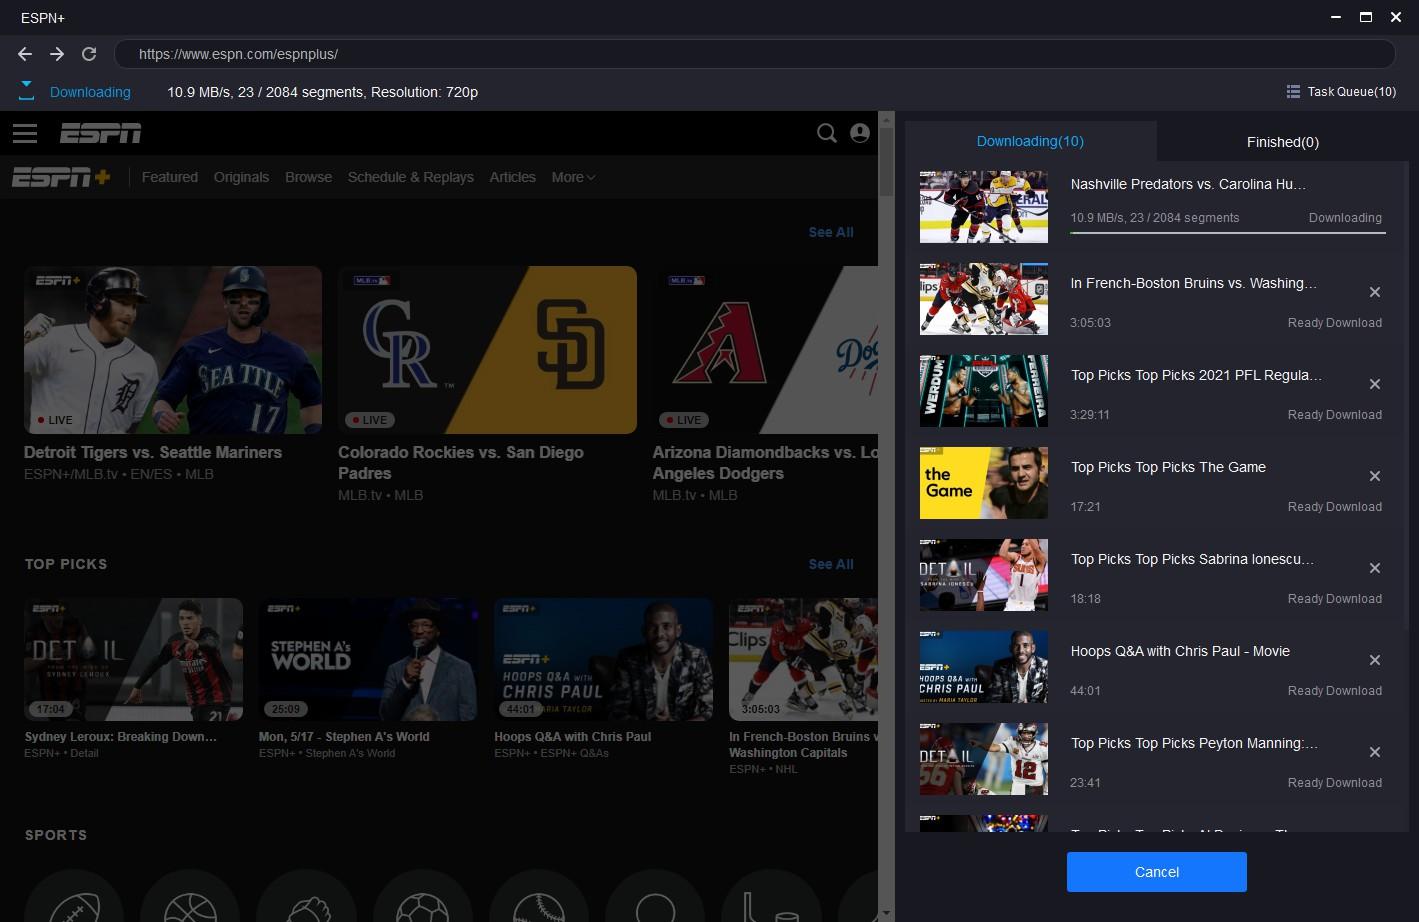Open the ESPN hamburger menu
The height and width of the screenshot is (922, 1419).
[25, 133]
